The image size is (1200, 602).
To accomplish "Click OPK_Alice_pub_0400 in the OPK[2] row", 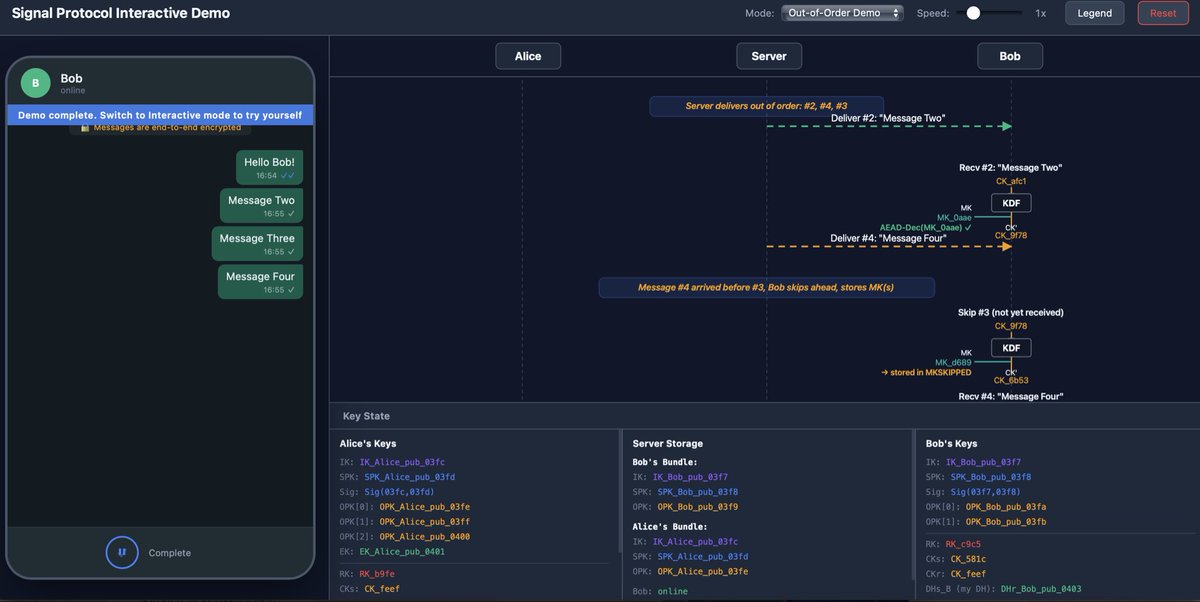I will 427,537.
